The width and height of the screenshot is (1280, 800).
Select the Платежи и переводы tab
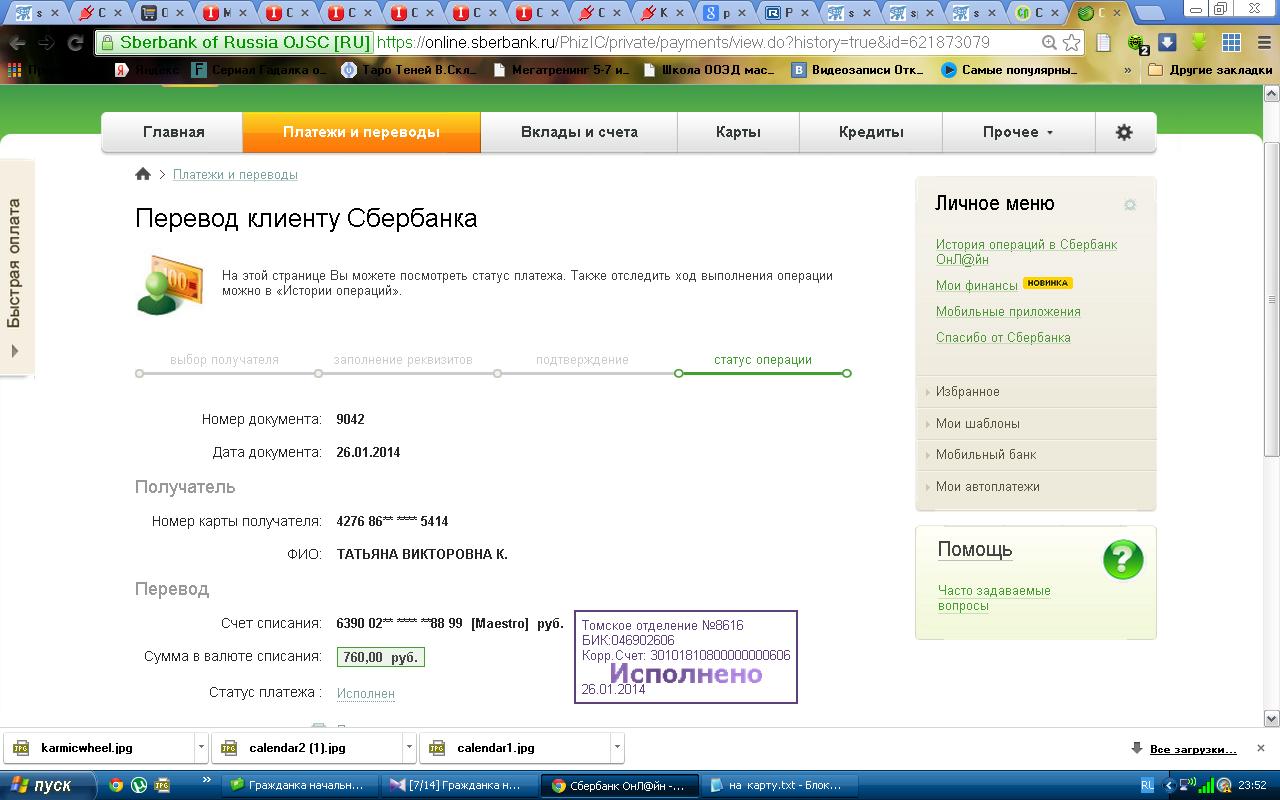[361, 132]
